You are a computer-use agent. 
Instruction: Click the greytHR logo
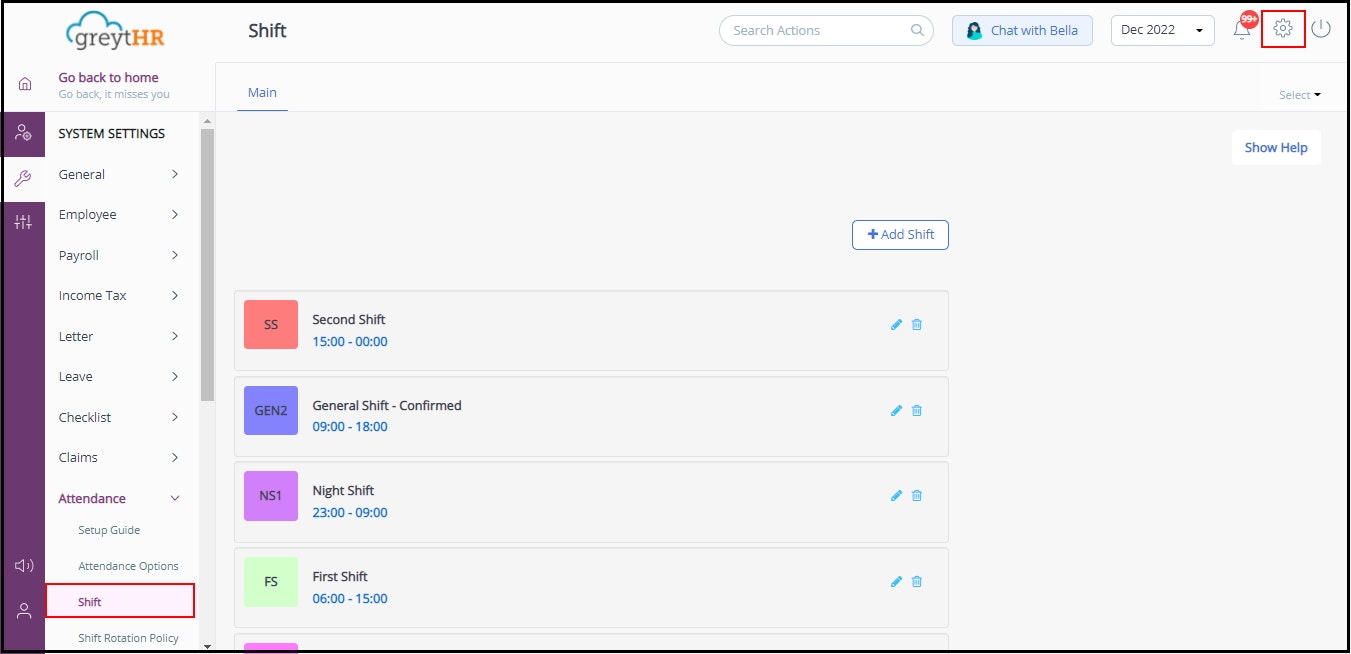point(115,31)
